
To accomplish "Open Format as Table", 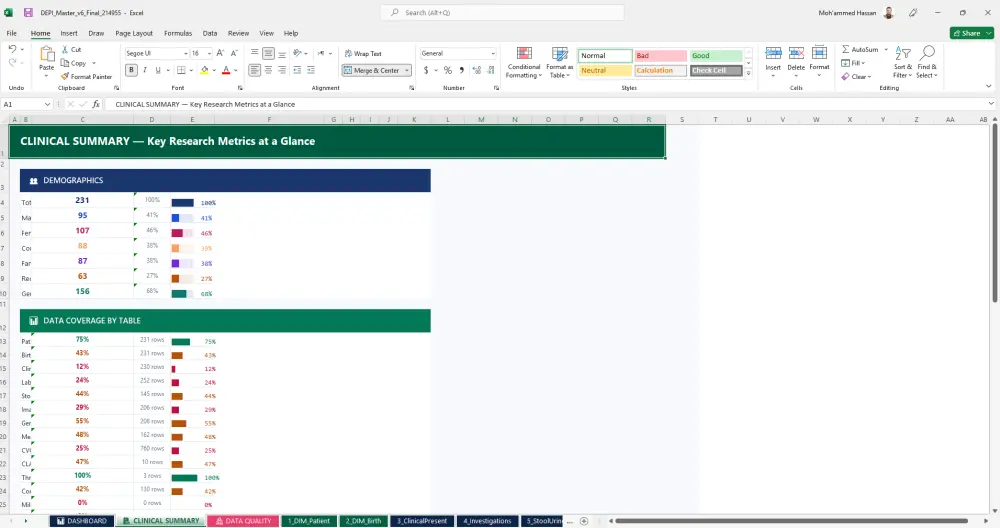I will [x=559, y=62].
